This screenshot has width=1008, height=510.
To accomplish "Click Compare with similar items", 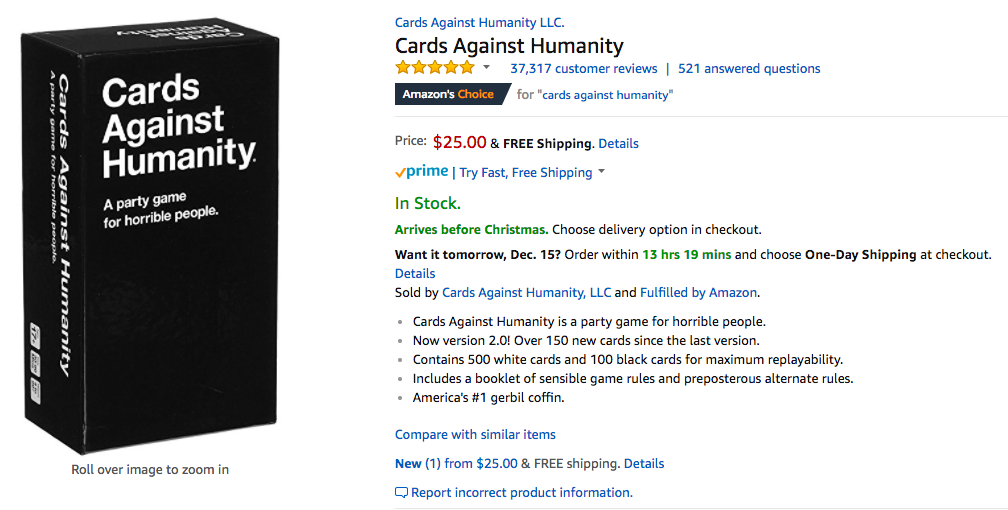I will coord(475,434).
